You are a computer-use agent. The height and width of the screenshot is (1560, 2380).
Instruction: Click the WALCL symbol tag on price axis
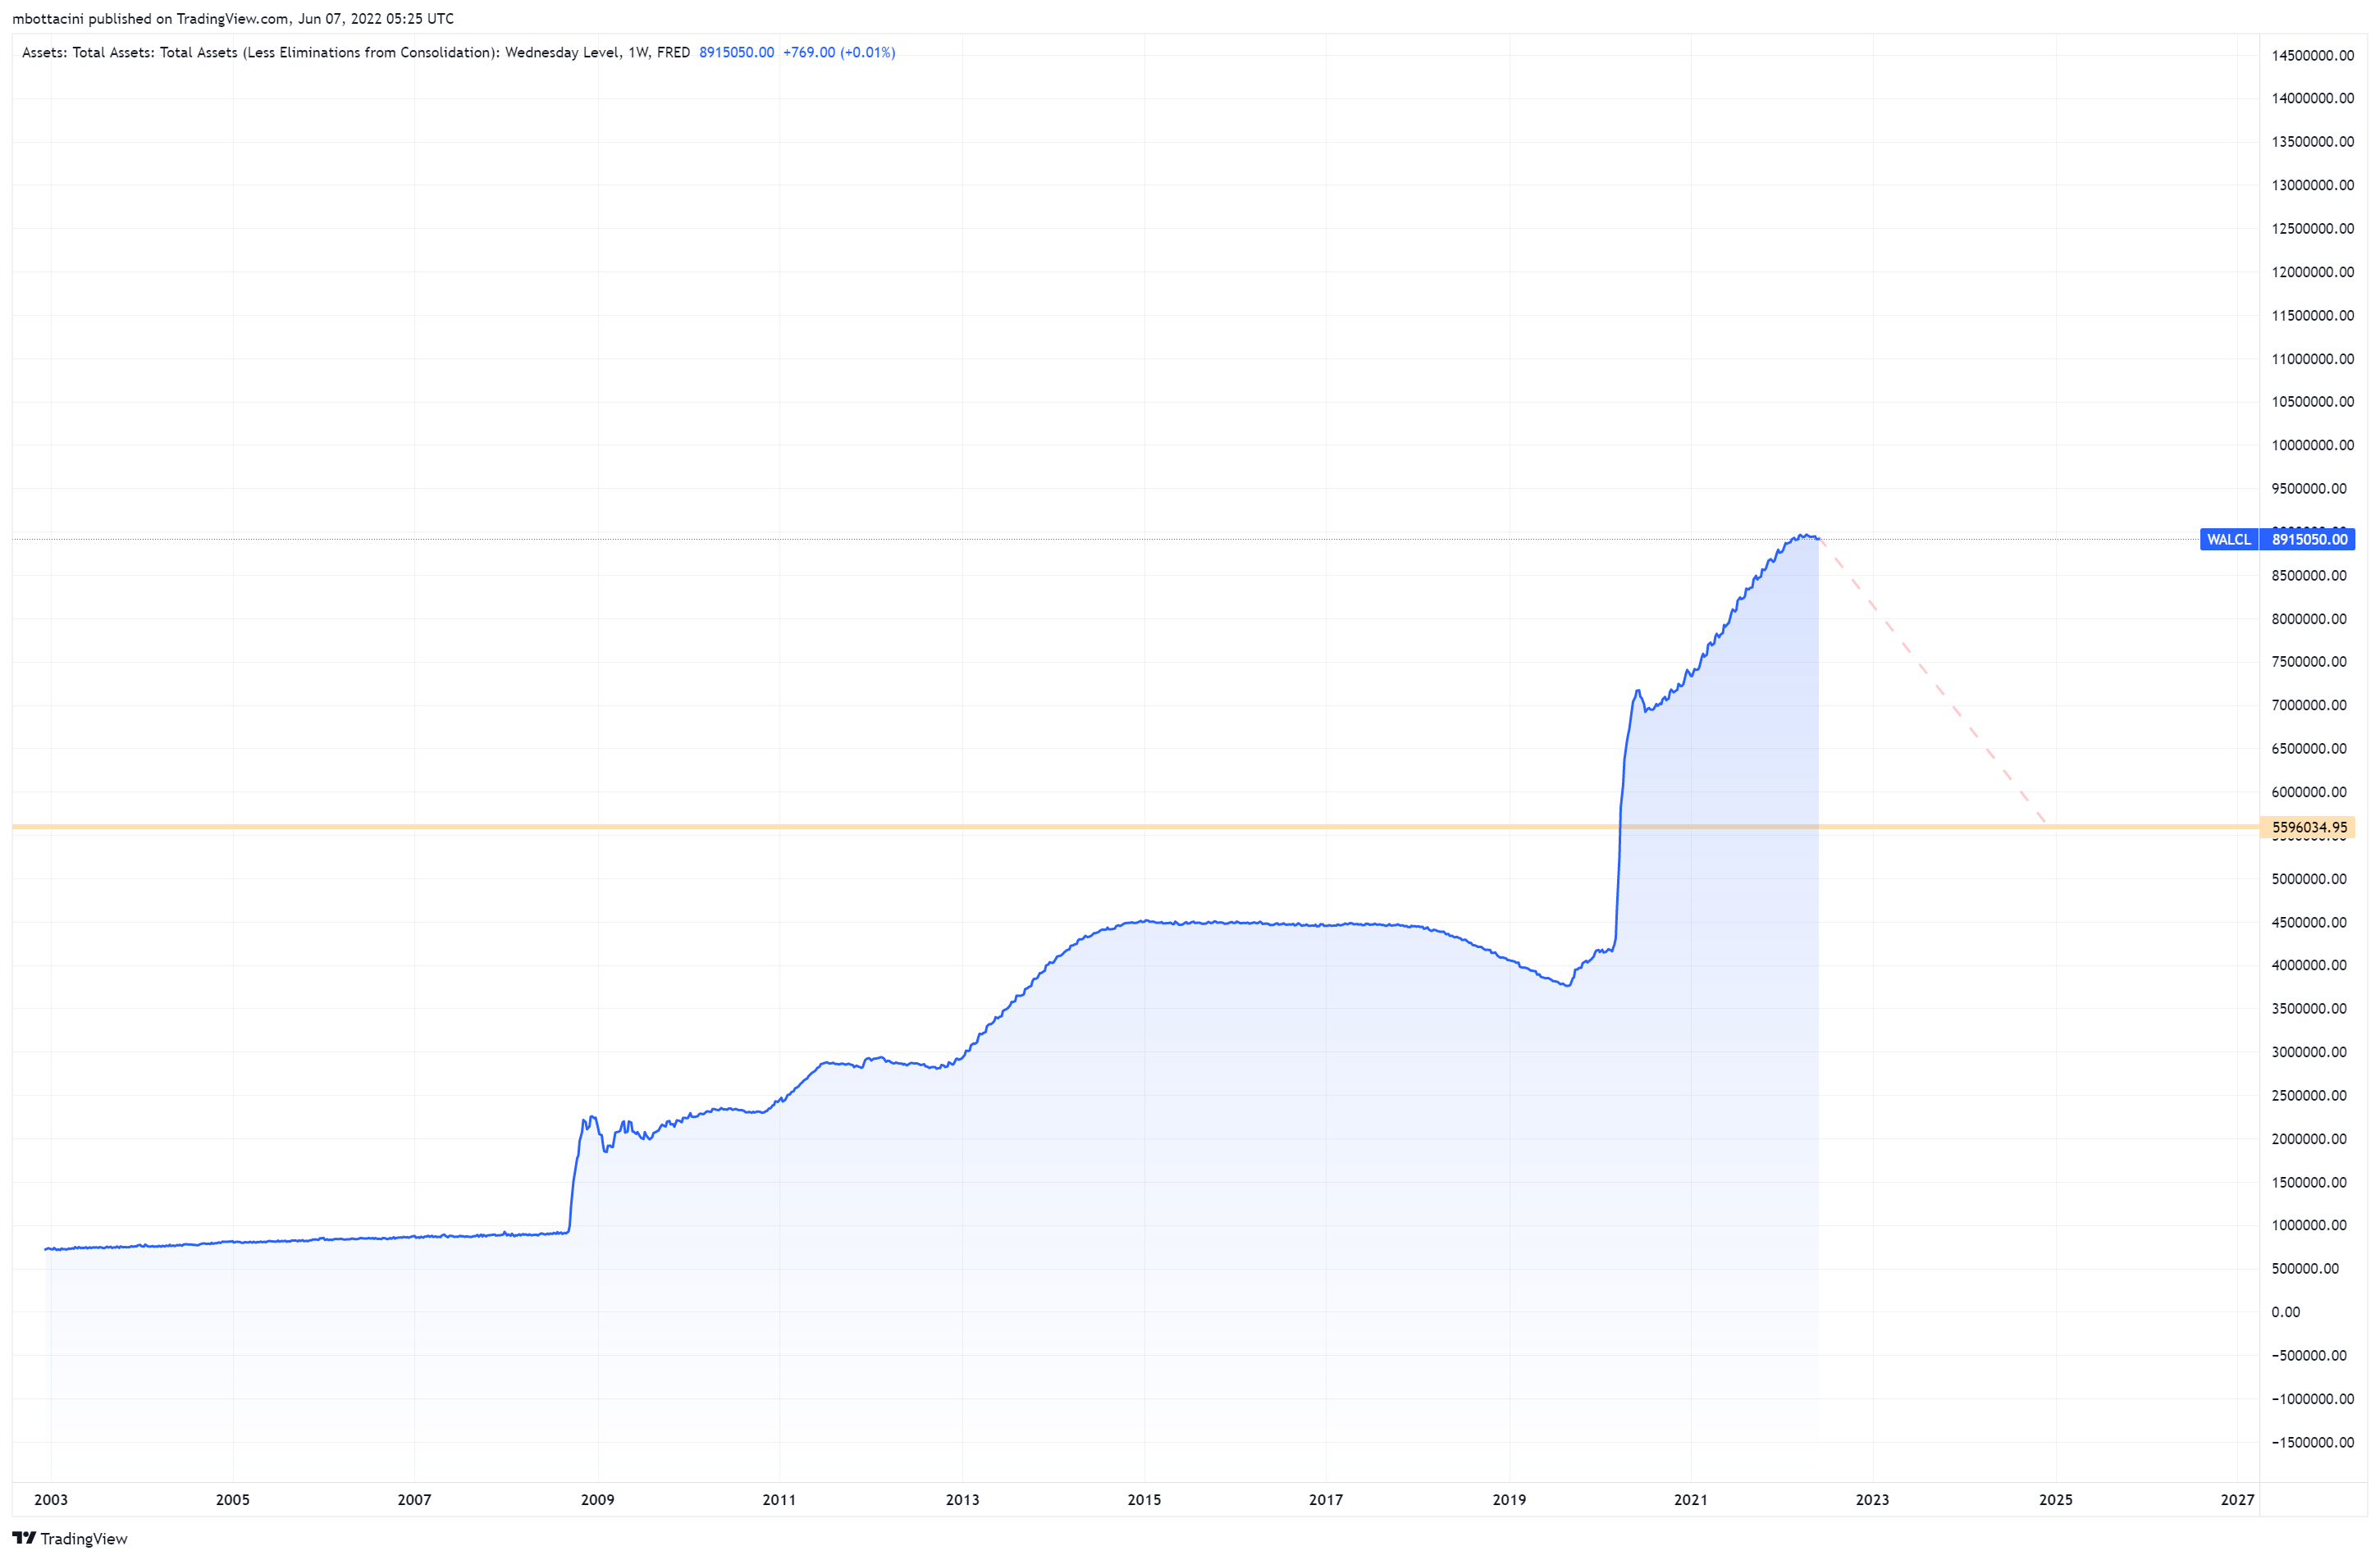(2228, 539)
